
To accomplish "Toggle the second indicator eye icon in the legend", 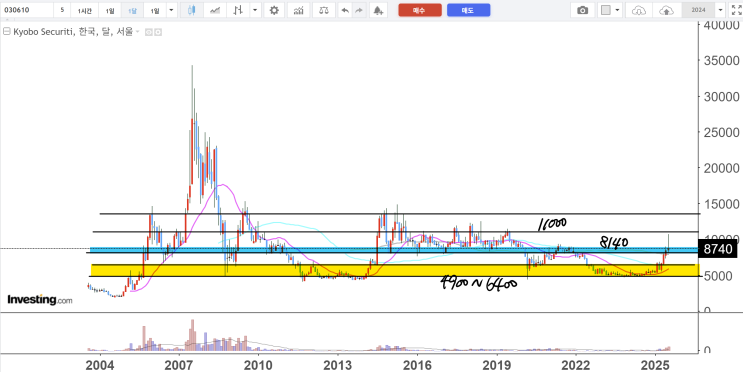I will tap(158, 32).
